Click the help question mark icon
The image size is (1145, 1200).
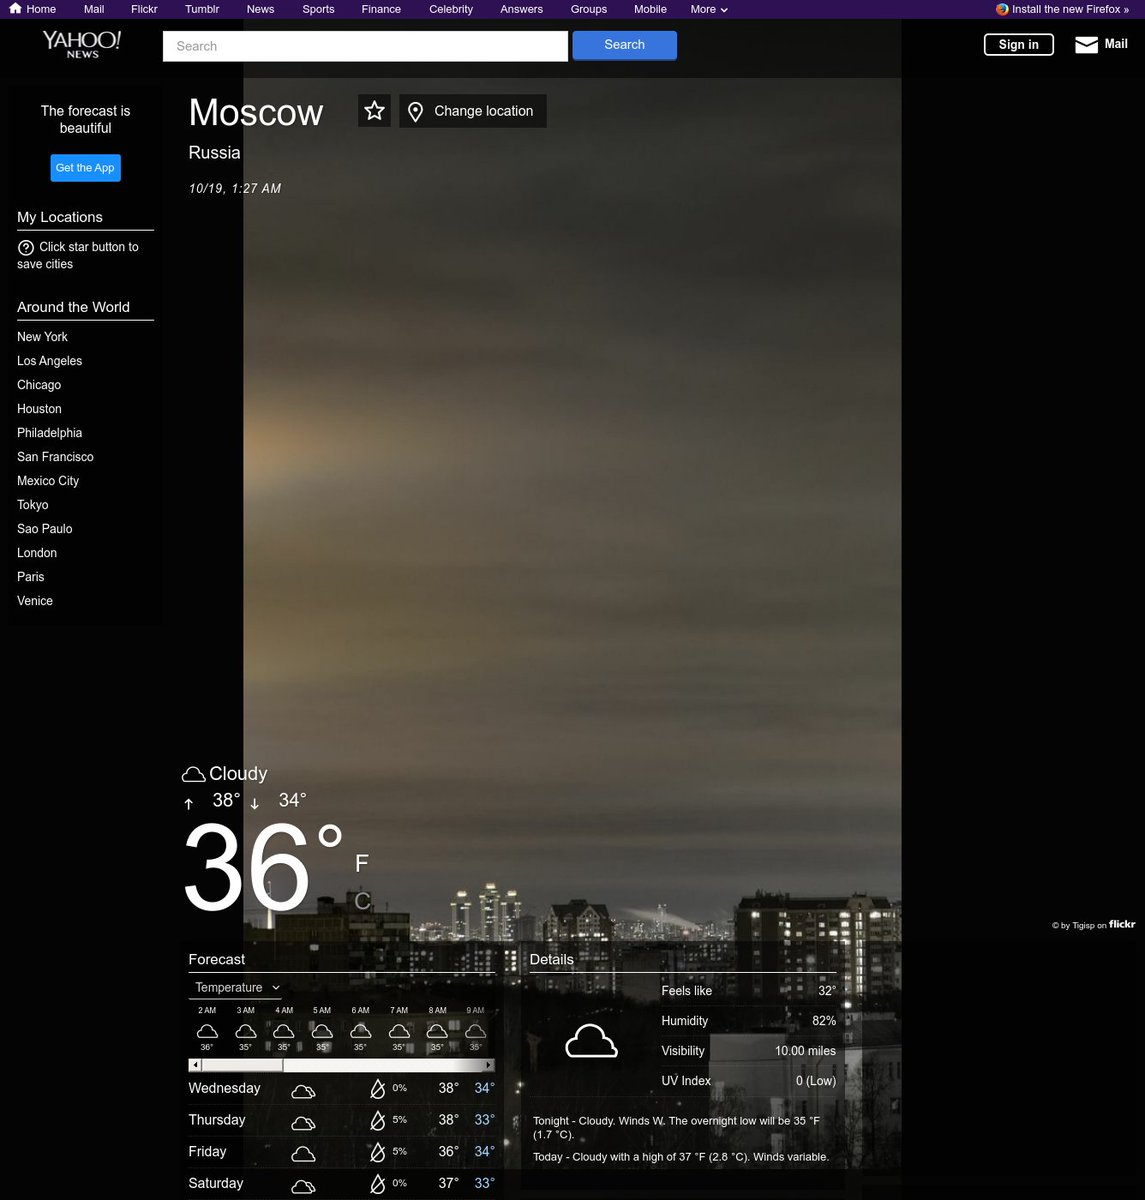(x=26, y=247)
